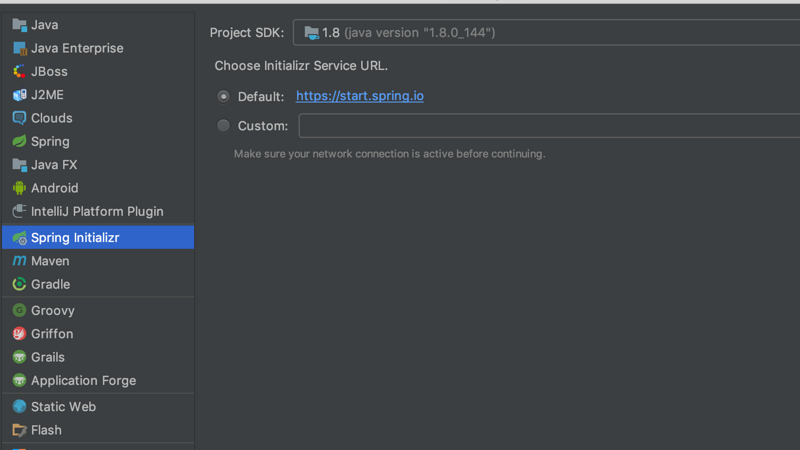800x450 pixels.
Task: Select Groovy in the project list
Action: pyautogui.click(x=53, y=311)
